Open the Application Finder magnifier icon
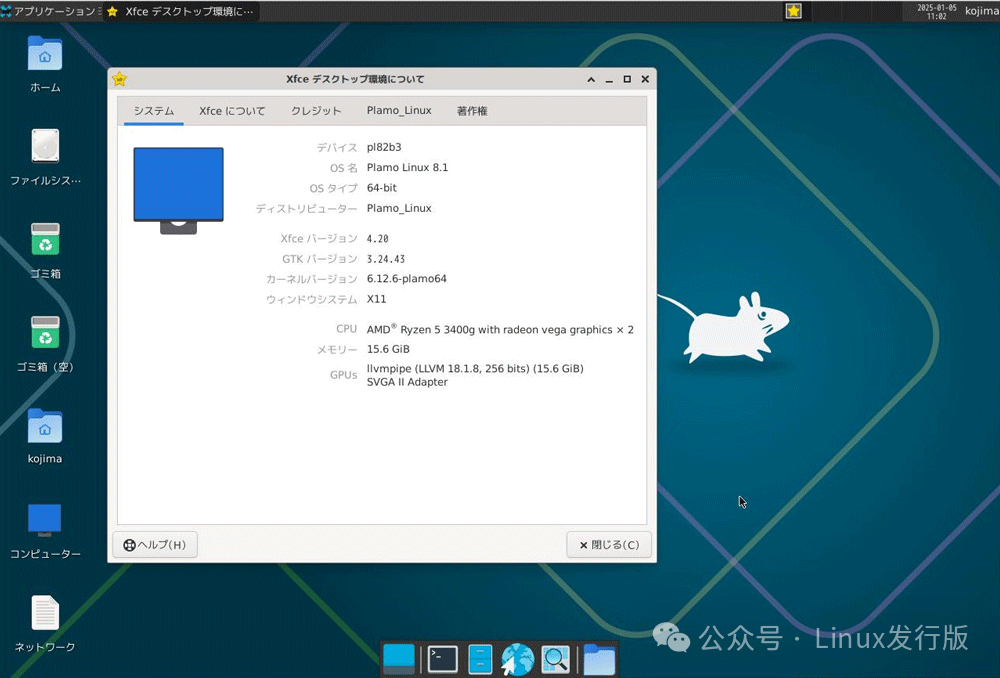 555,658
